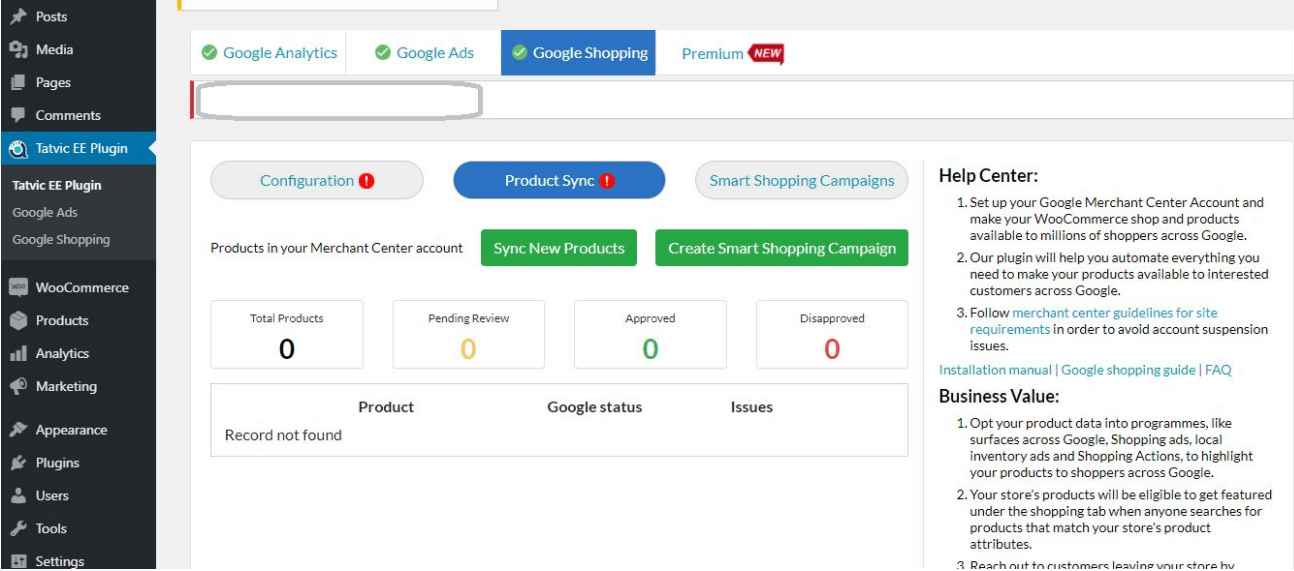Click green checkmark on Google Analytics tab
The width and height of the screenshot is (1294, 571).
pyautogui.click(x=209, y=53)
